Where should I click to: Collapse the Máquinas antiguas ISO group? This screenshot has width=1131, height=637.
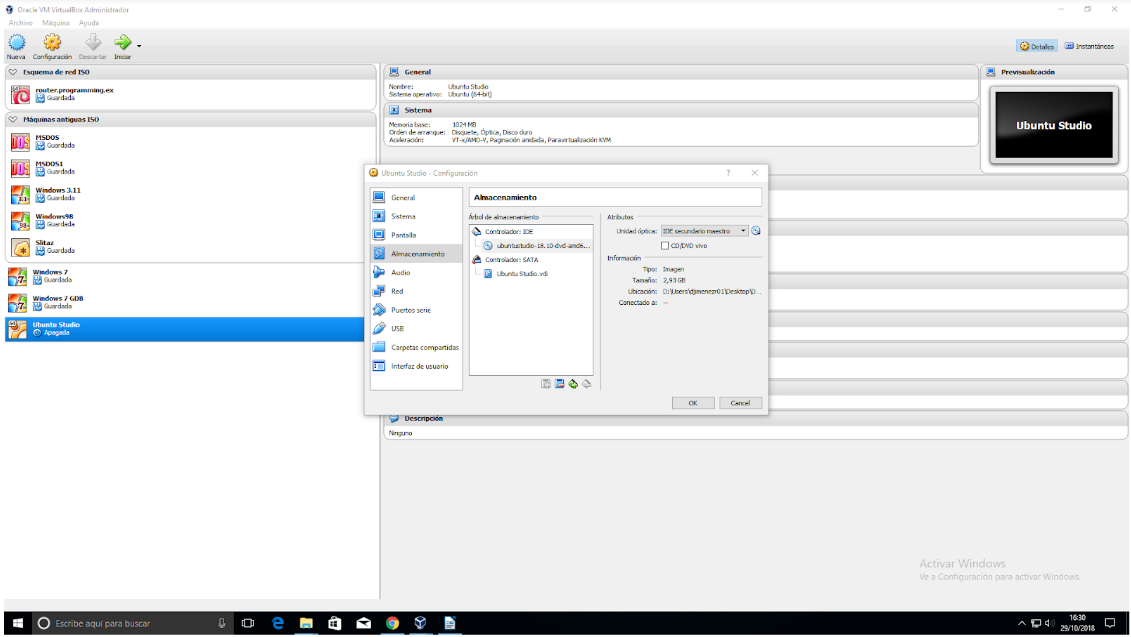click(x=12, y=119)
